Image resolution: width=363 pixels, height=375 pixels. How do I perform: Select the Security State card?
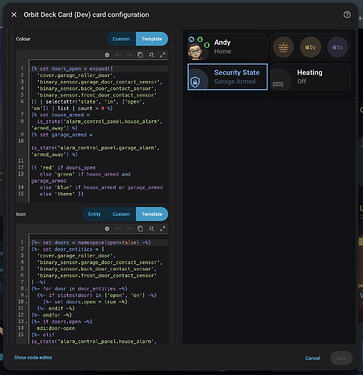pyautogui.click(x=228, y=77)
